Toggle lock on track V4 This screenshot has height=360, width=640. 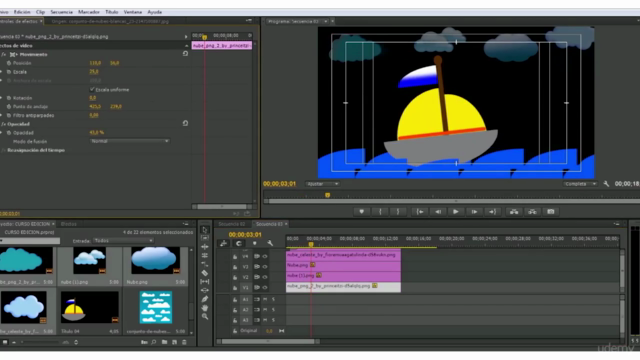[x=235, y=257]
